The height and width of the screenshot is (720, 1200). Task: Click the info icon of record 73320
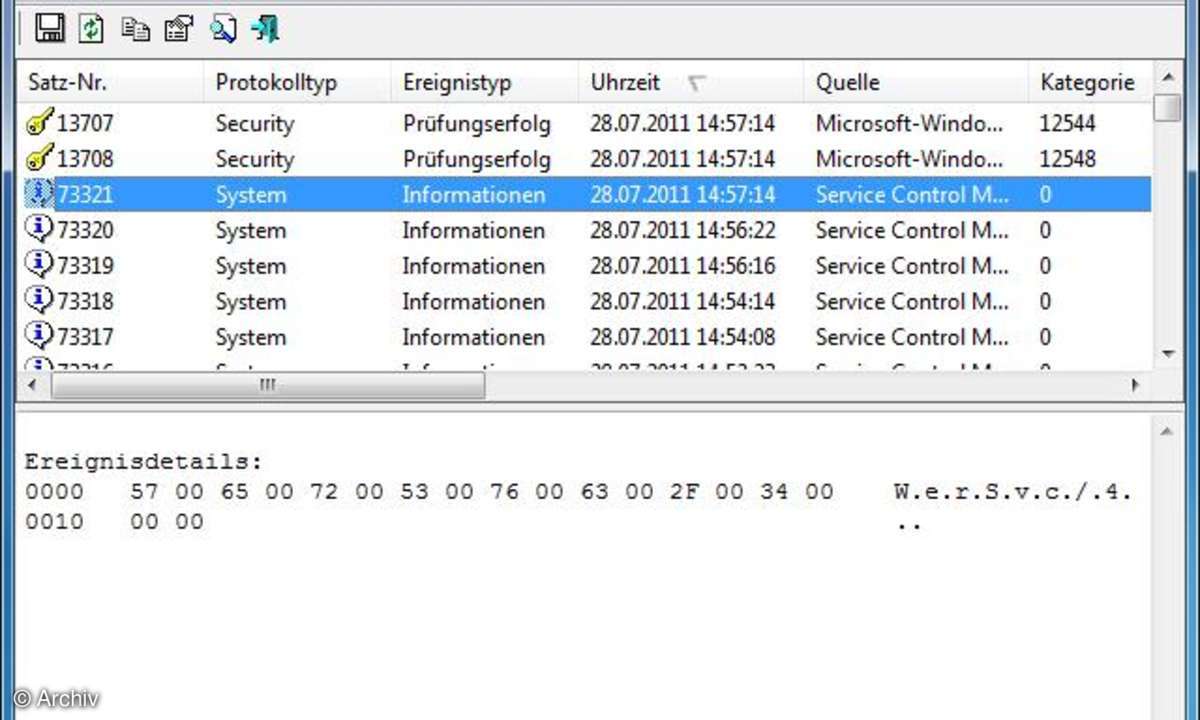click(x=38, y=229)
